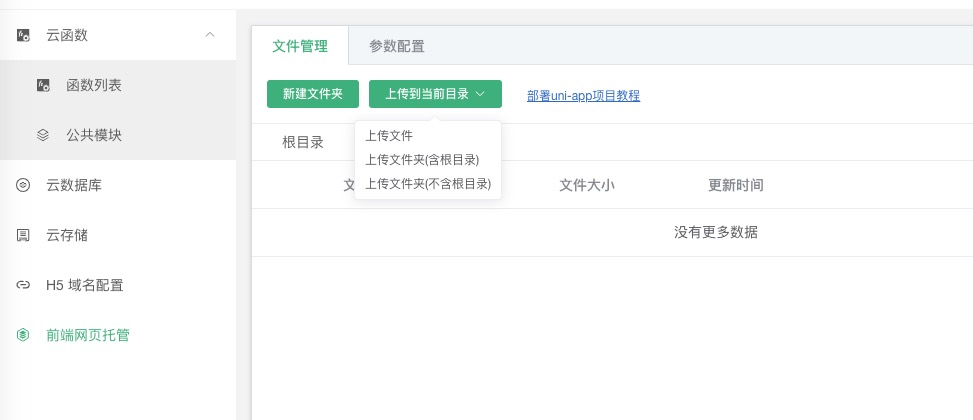Open the 部署uni-app项目教程 link
The height and width of the screenshot is (420, 973).
(583, 96)
